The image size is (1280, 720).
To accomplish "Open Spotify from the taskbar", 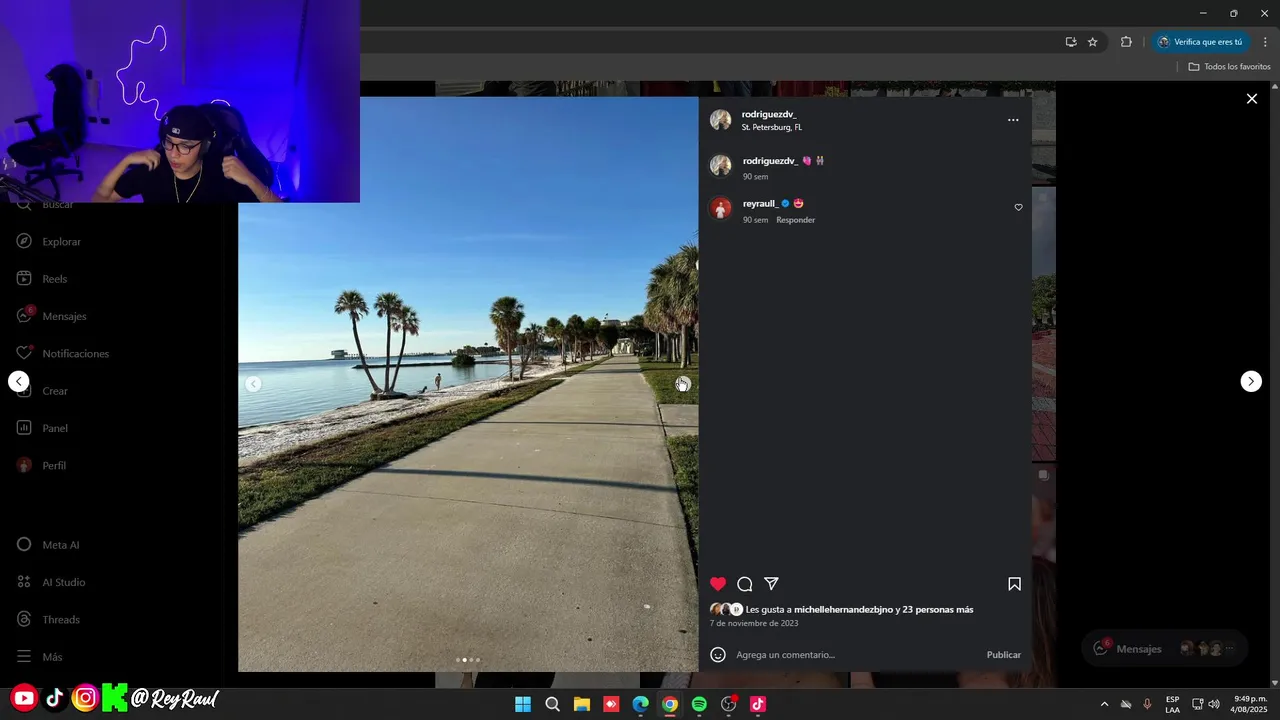I will coord(699,704).
